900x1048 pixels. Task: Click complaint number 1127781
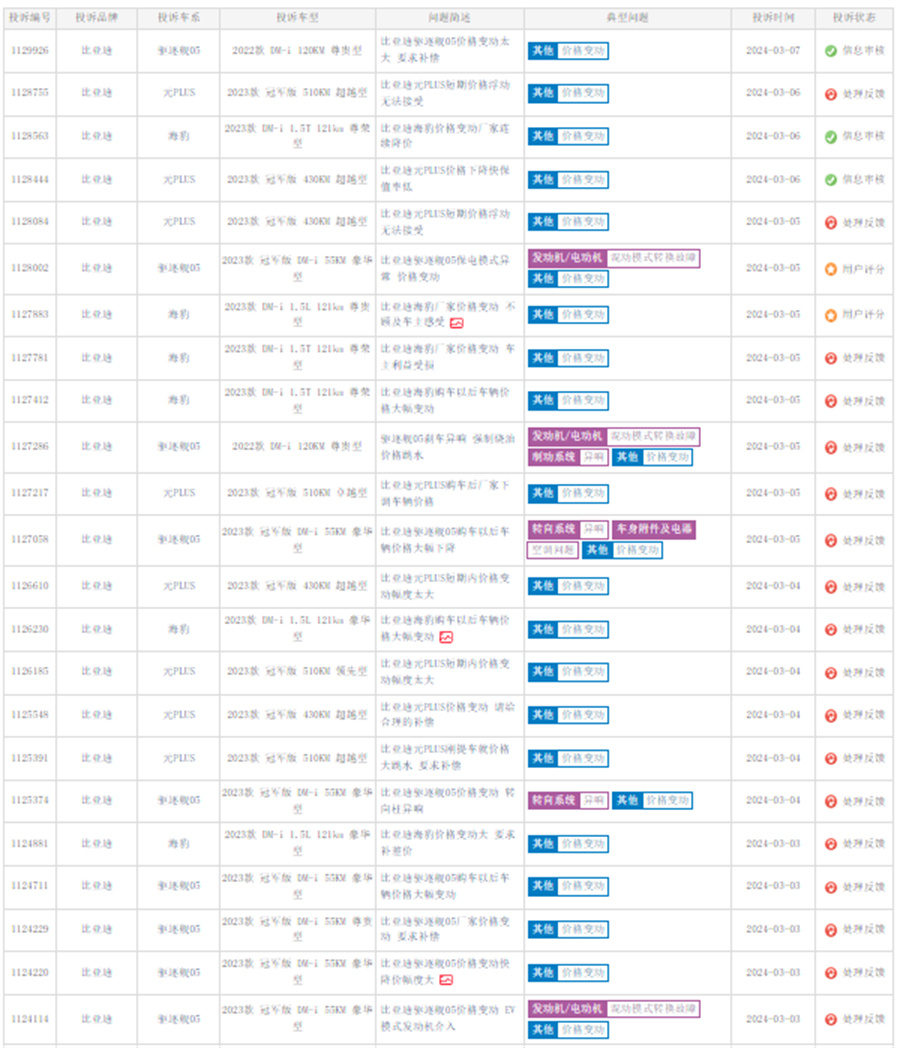click(30, 358)
